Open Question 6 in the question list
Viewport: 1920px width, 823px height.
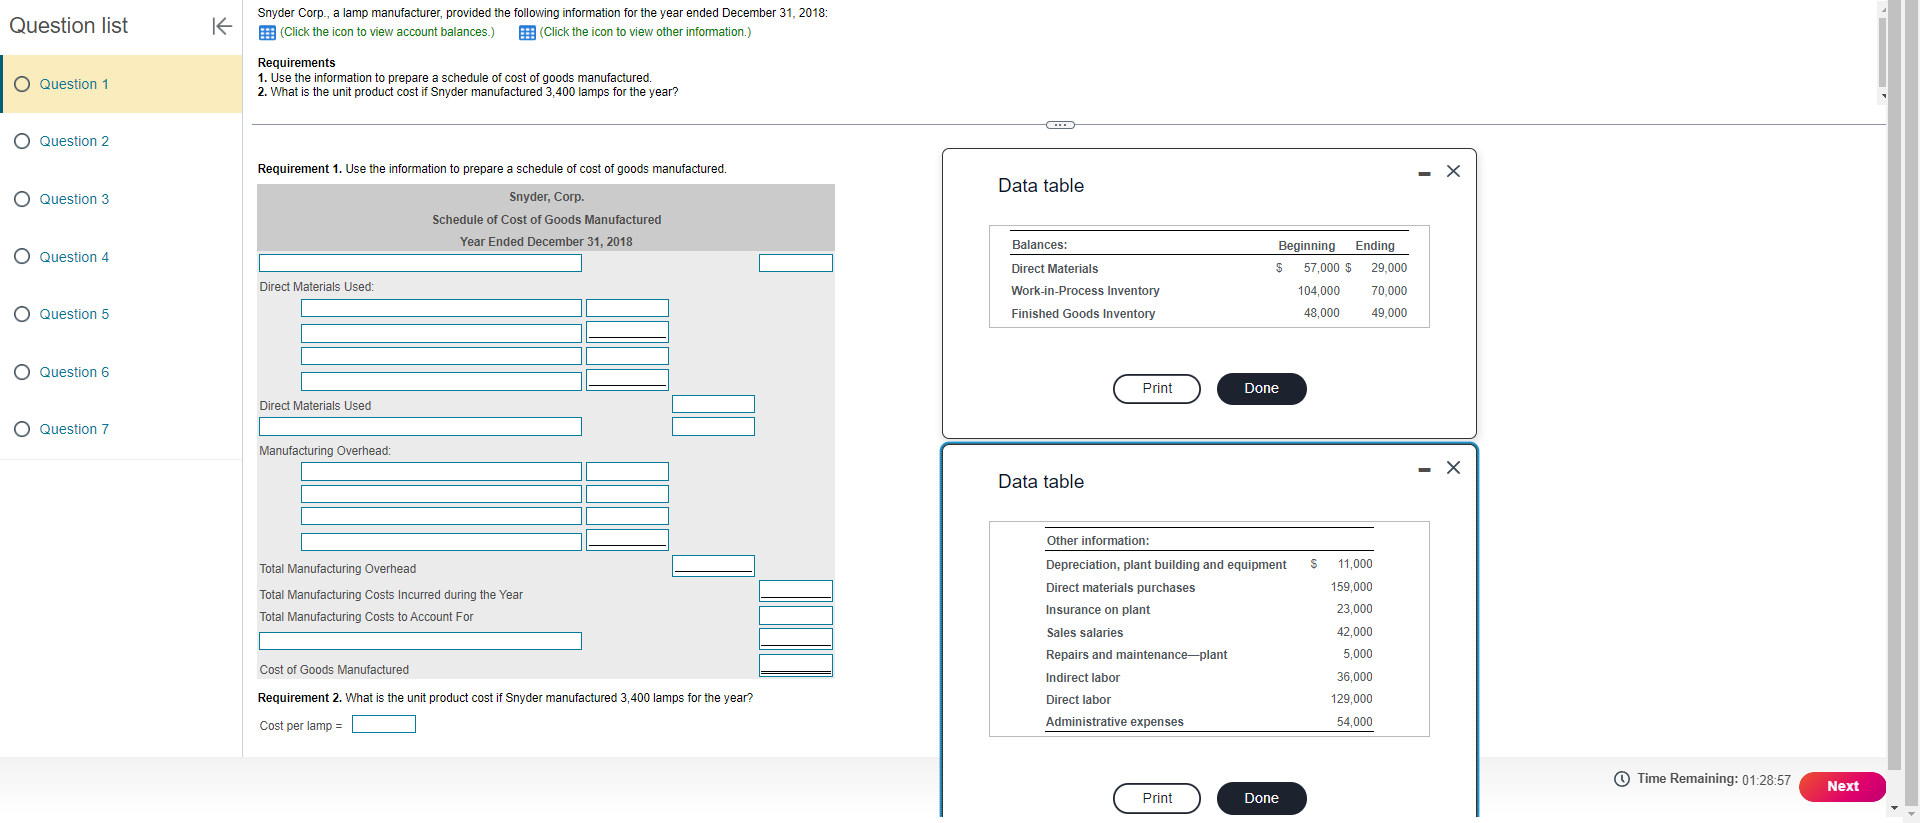(74, 372)
